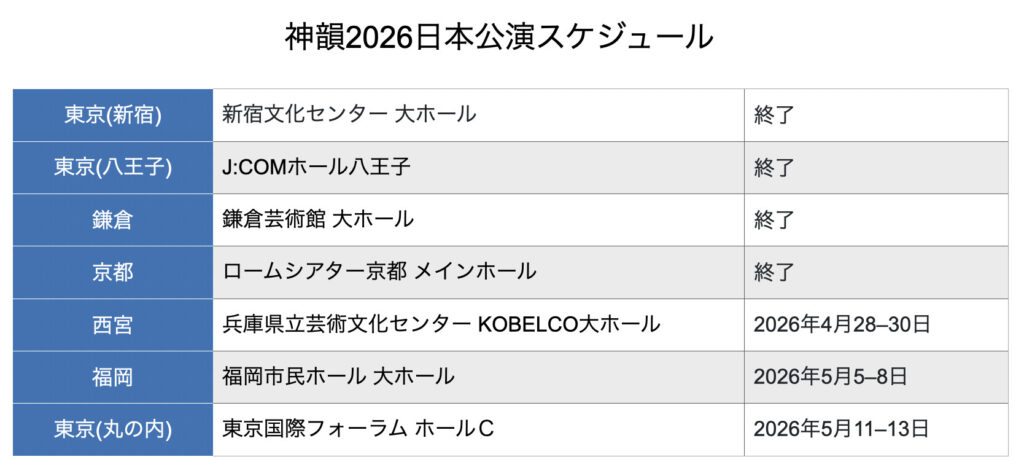
Task: Open ロームシアター京都 メインホール venue
Action: (379, 272)
